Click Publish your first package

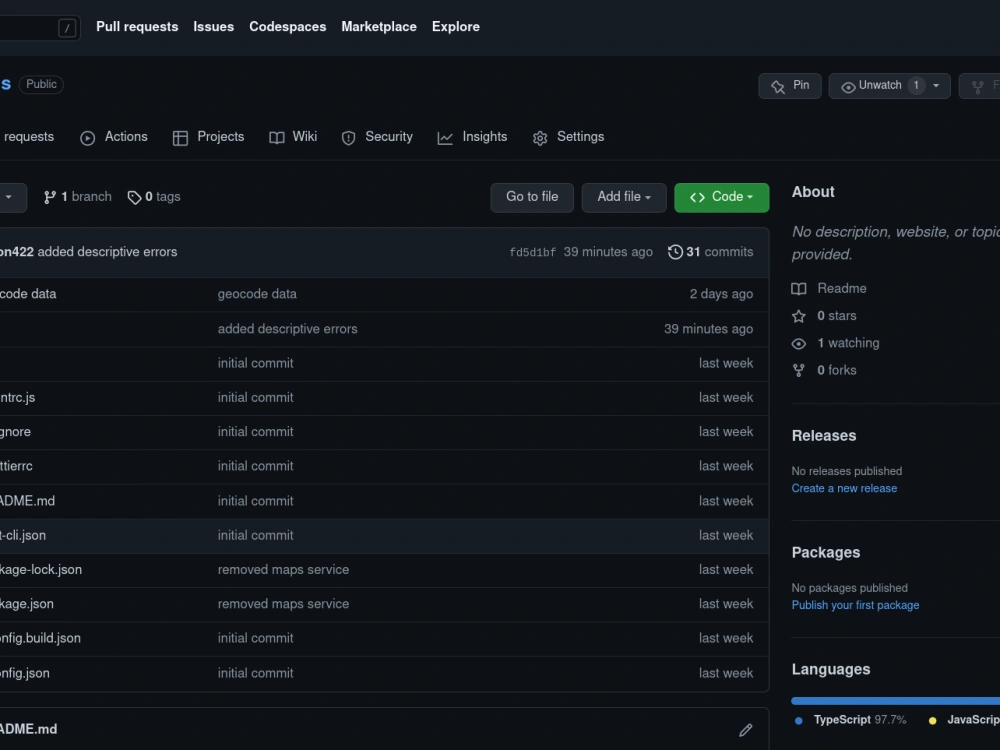coord(855,605)
